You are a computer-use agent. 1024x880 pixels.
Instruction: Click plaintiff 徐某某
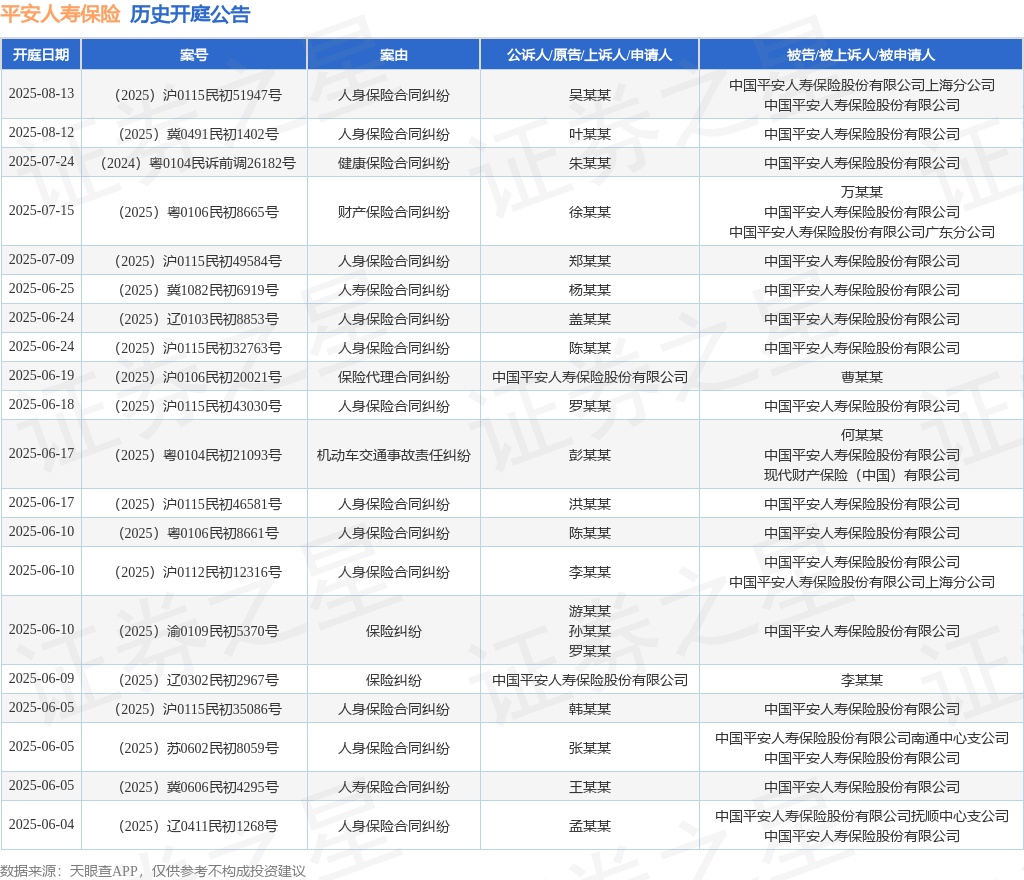click(x=590, y=212)
